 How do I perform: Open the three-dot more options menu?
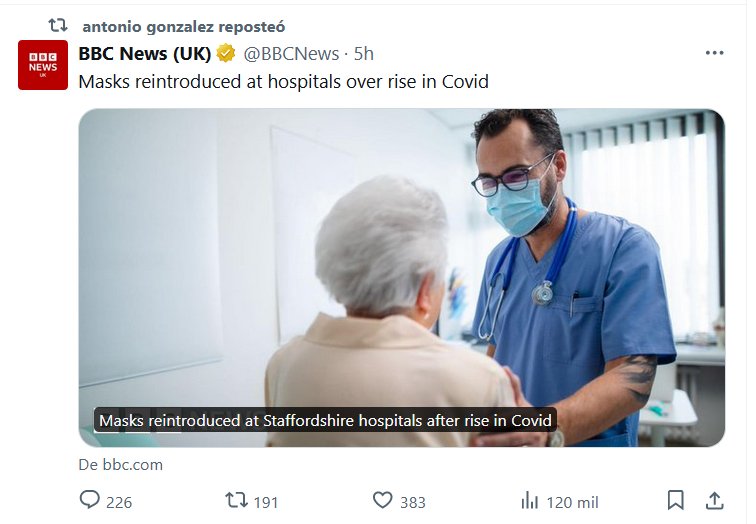point(714,54)
